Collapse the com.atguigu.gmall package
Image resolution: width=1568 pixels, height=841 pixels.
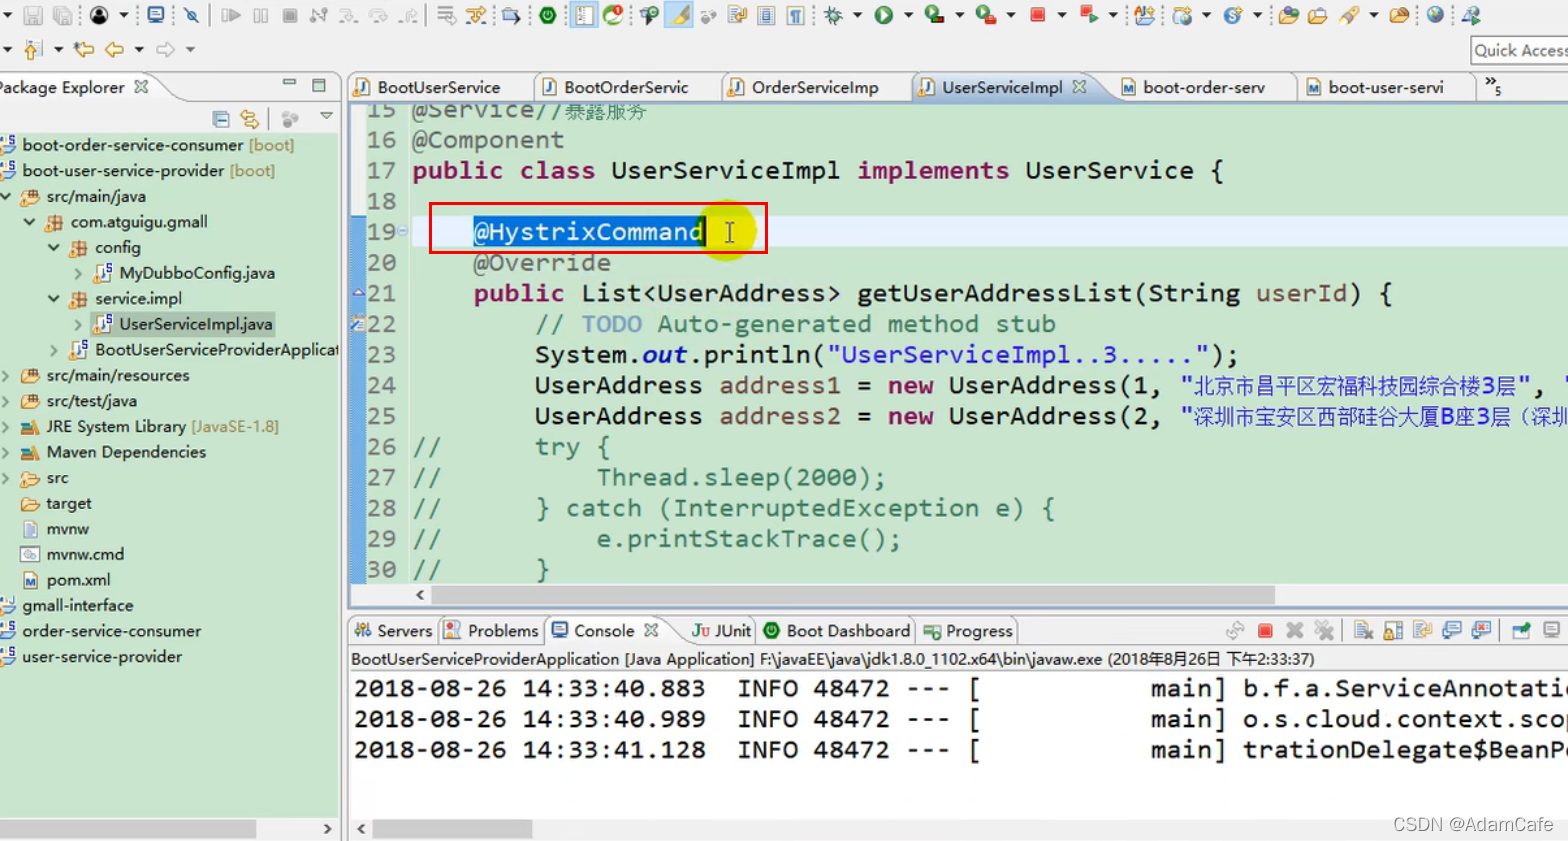(29, 222)
